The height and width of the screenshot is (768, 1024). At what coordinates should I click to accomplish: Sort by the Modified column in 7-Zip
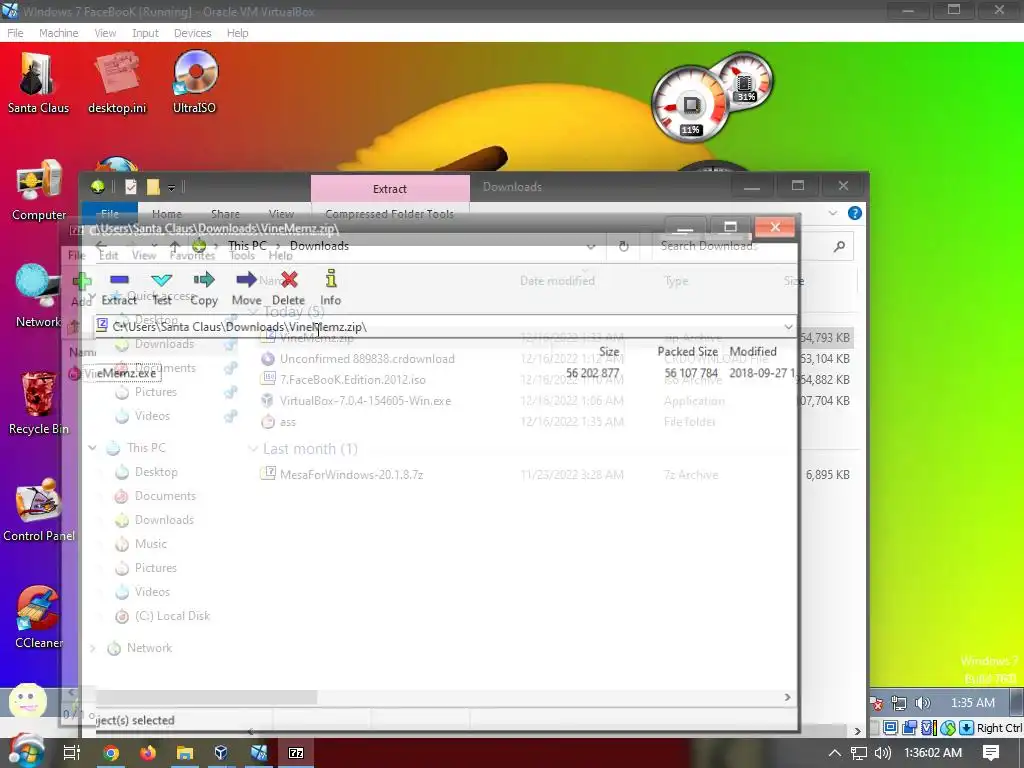pyautogui.click(x=753, y=351)
